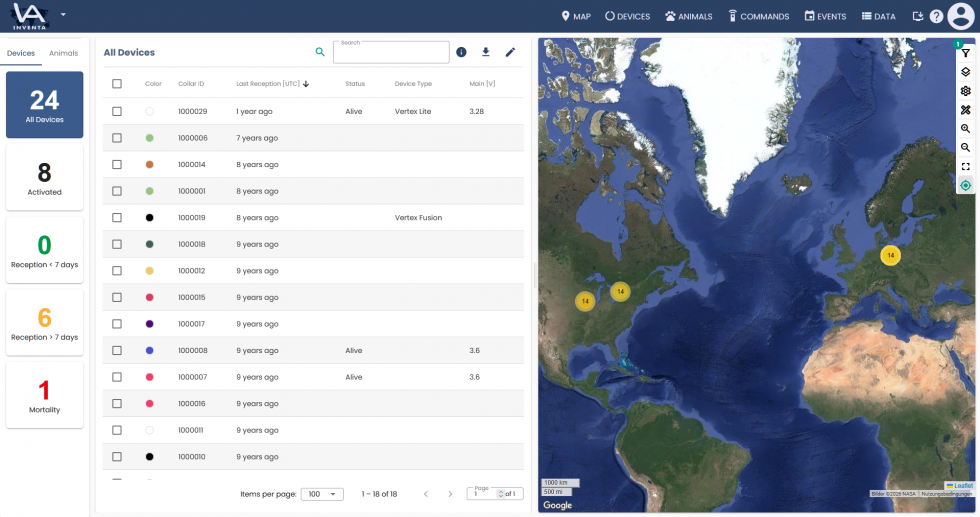Open the Commands menu
980x517 pixels.
758,17
